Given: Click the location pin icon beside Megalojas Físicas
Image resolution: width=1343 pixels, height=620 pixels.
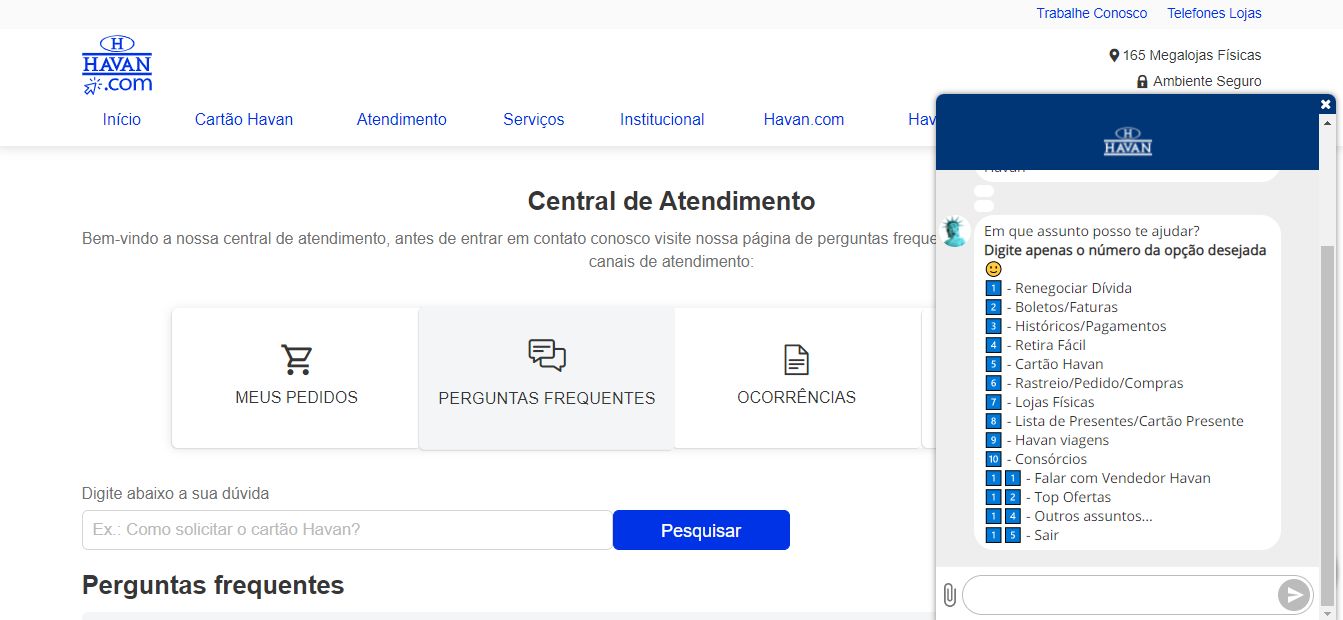Looking at the screenshot, I should [x=1114, y=56].
